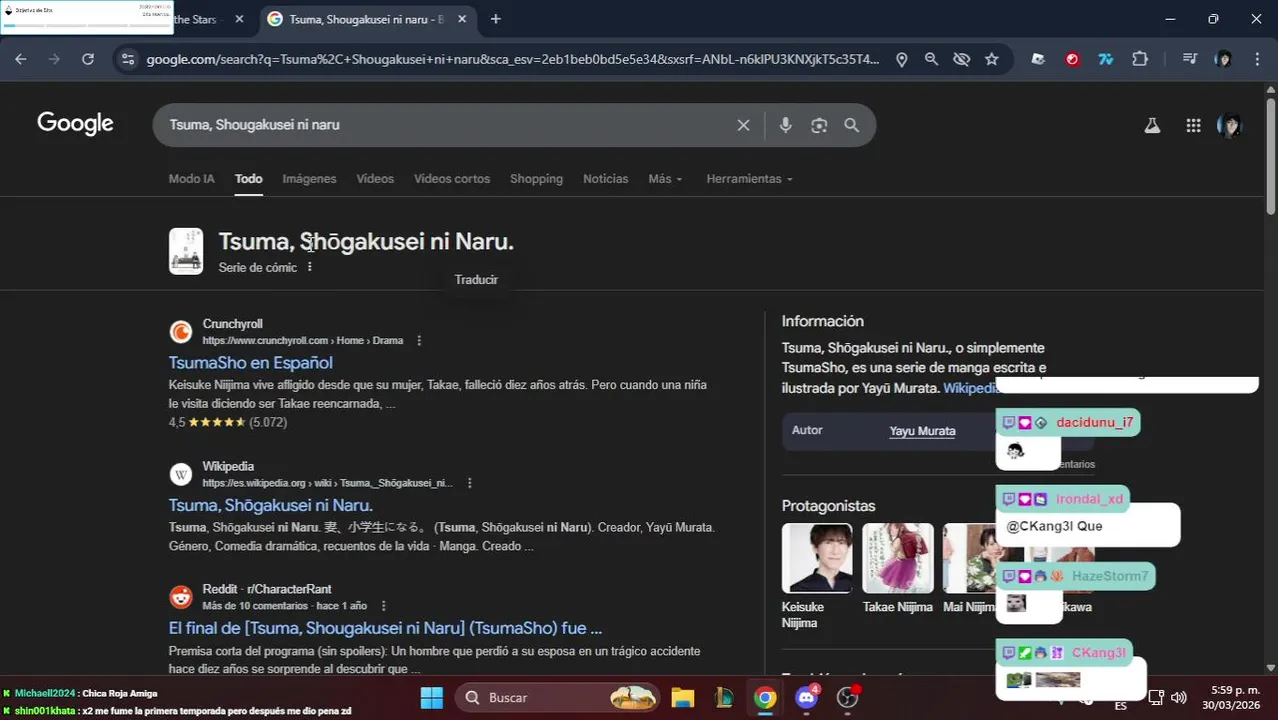The width and height of the screenshot is (1278, 720).
Task: Follow the Wikipedia link in Información panel
Action: tap(972, 388)
